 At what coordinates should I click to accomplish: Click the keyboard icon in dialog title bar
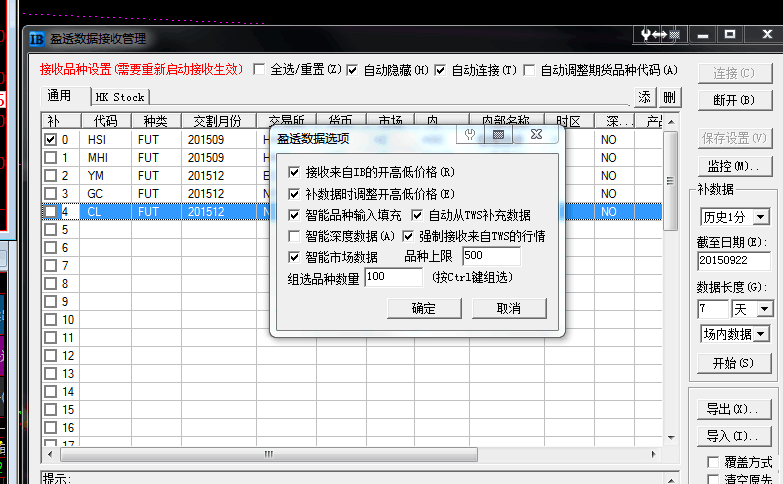[497, 134]
